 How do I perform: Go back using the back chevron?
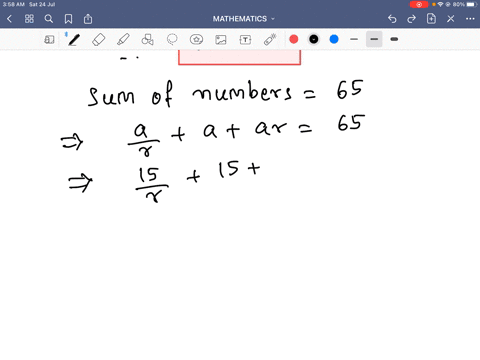pyautogui.click(x=9, y=19)
